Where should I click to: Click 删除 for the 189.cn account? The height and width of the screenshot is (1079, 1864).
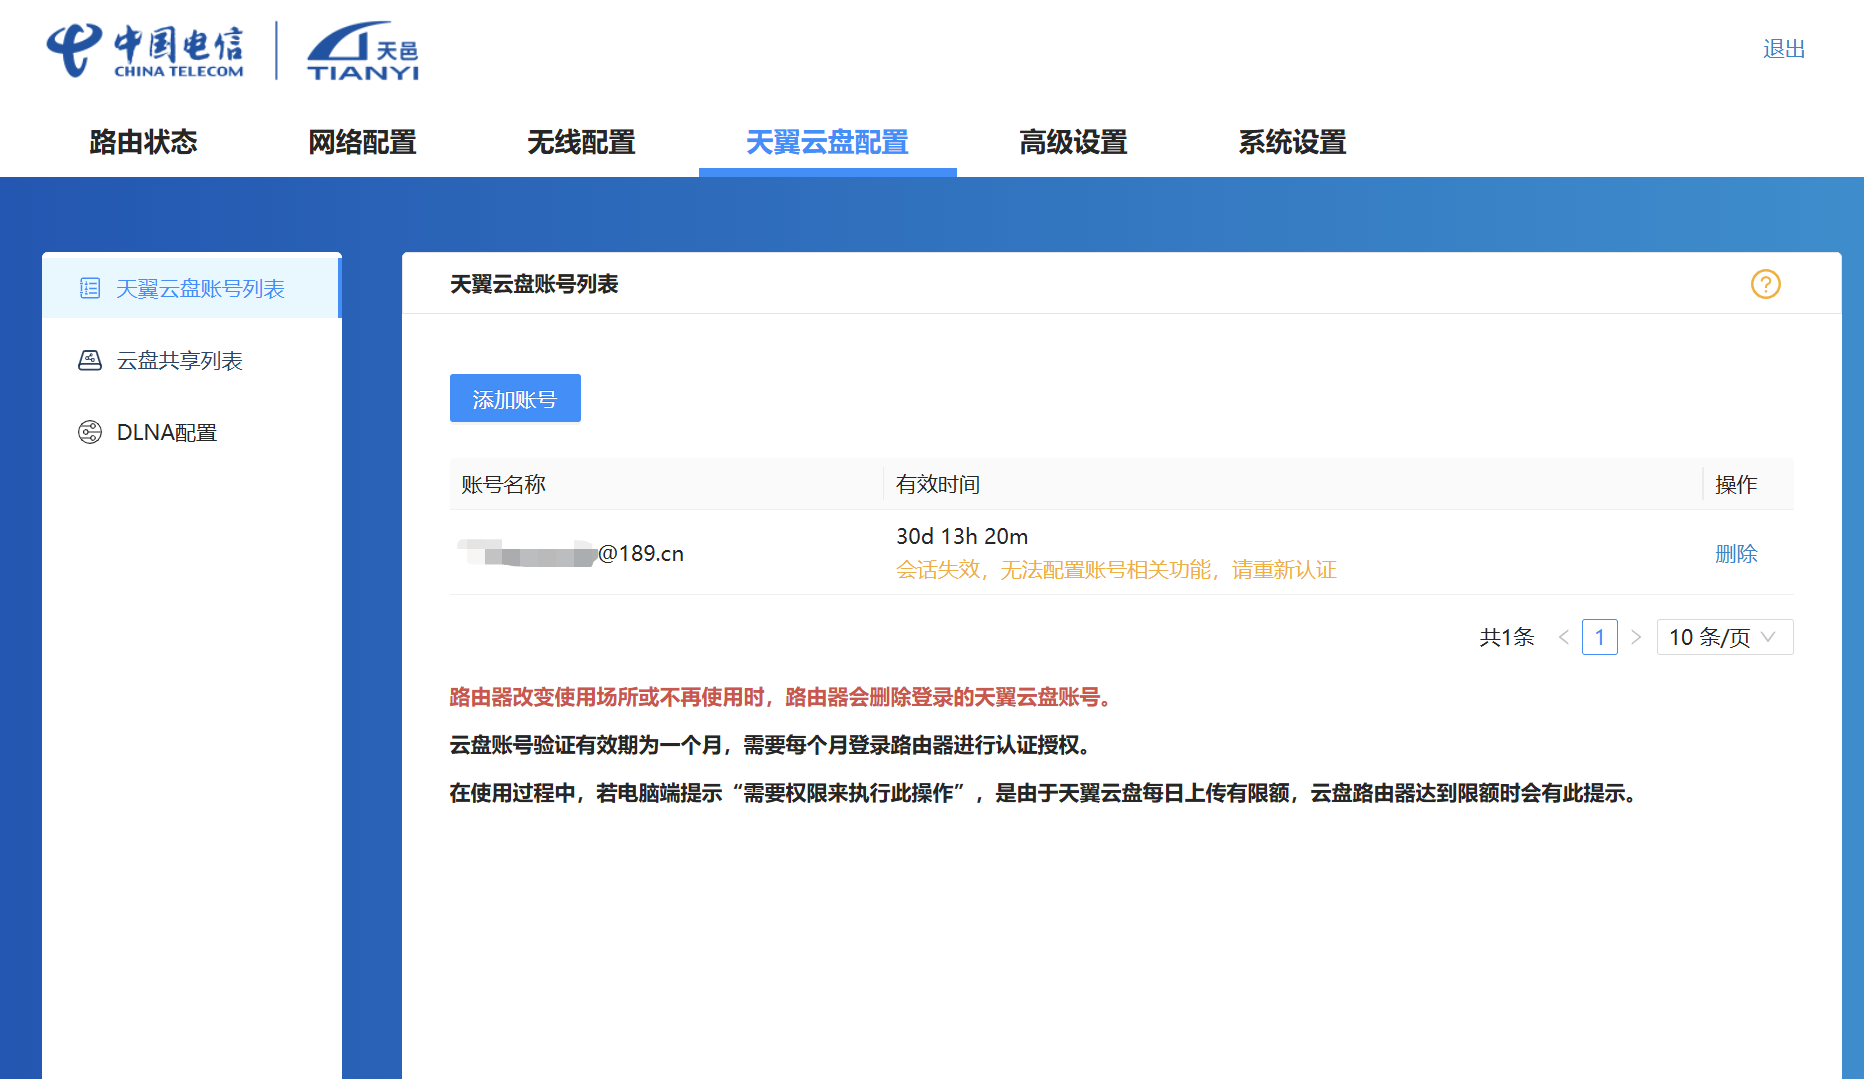coord(1736,553)
